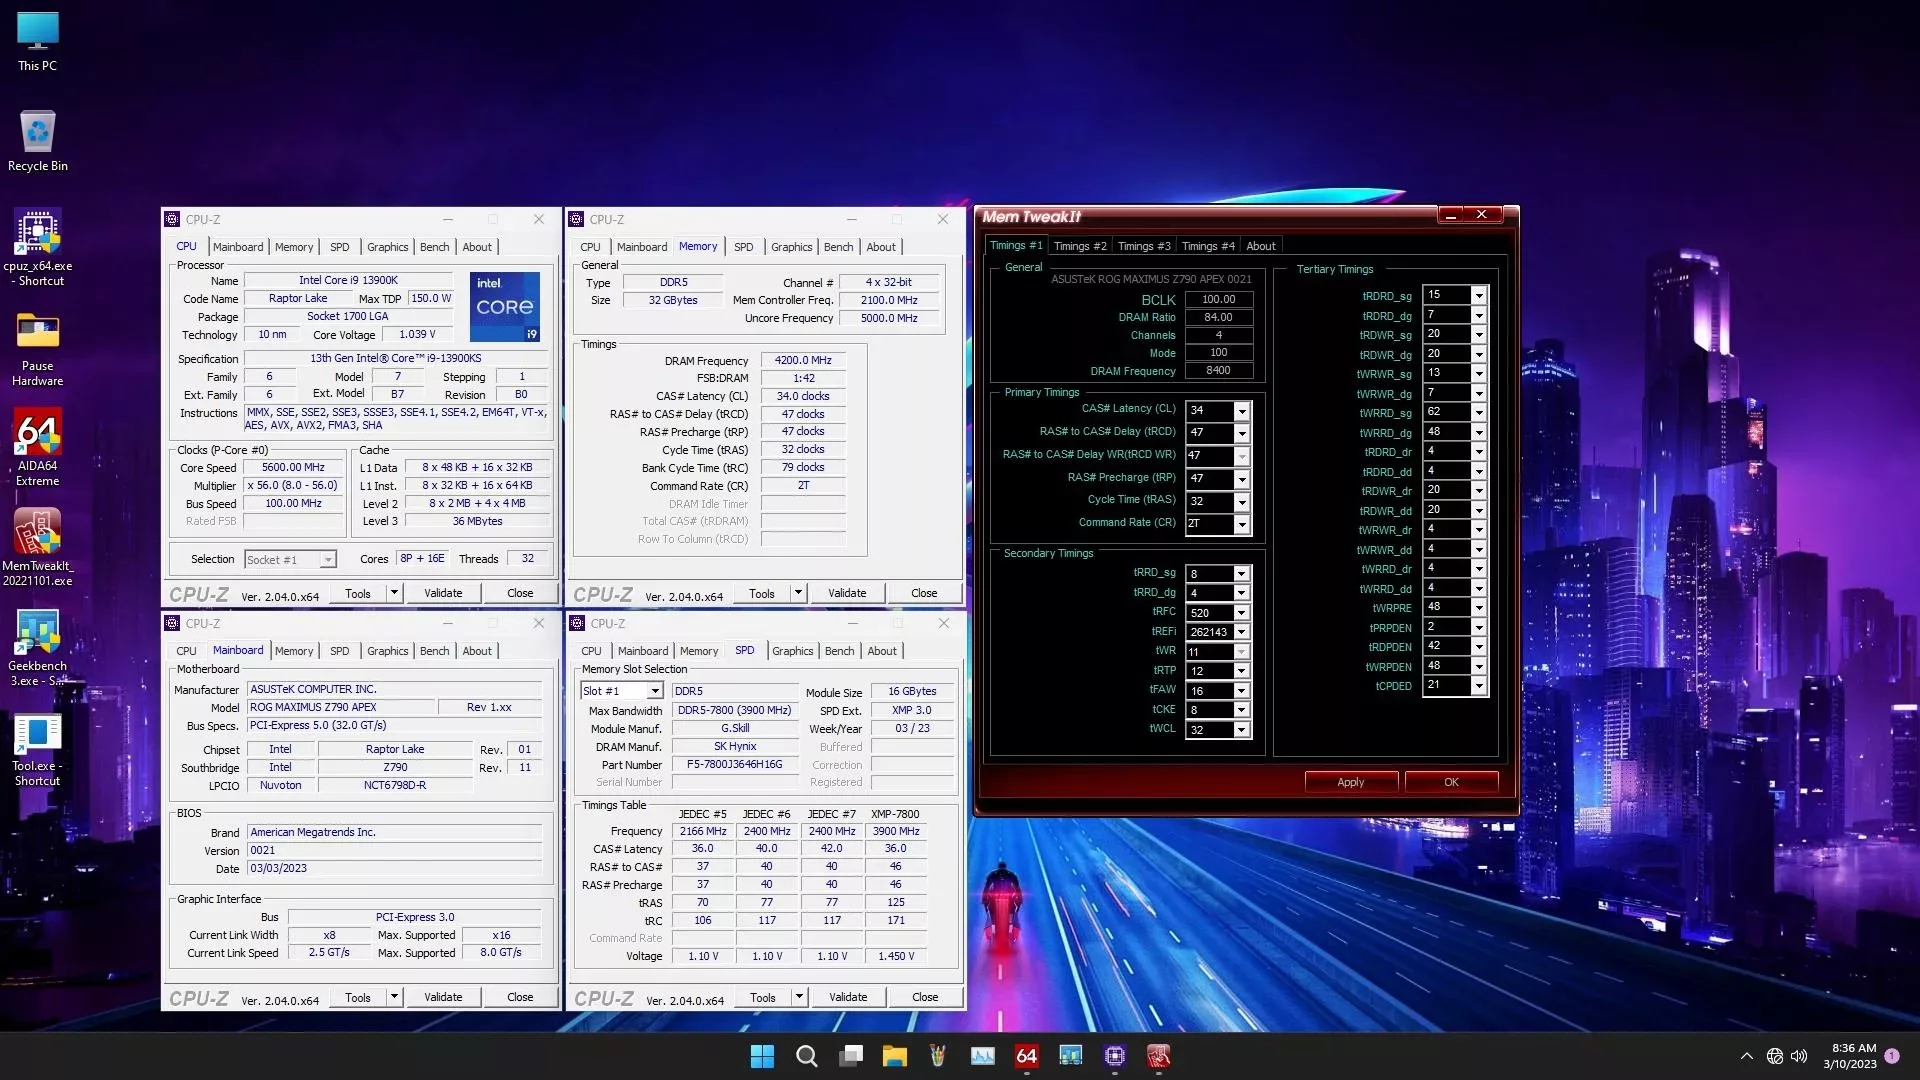This screenshot has width=1920, height=1080.
Task: Open the CAS# Latency dropdown in Mem TweakIt
Action: [x=1240, y=410]
